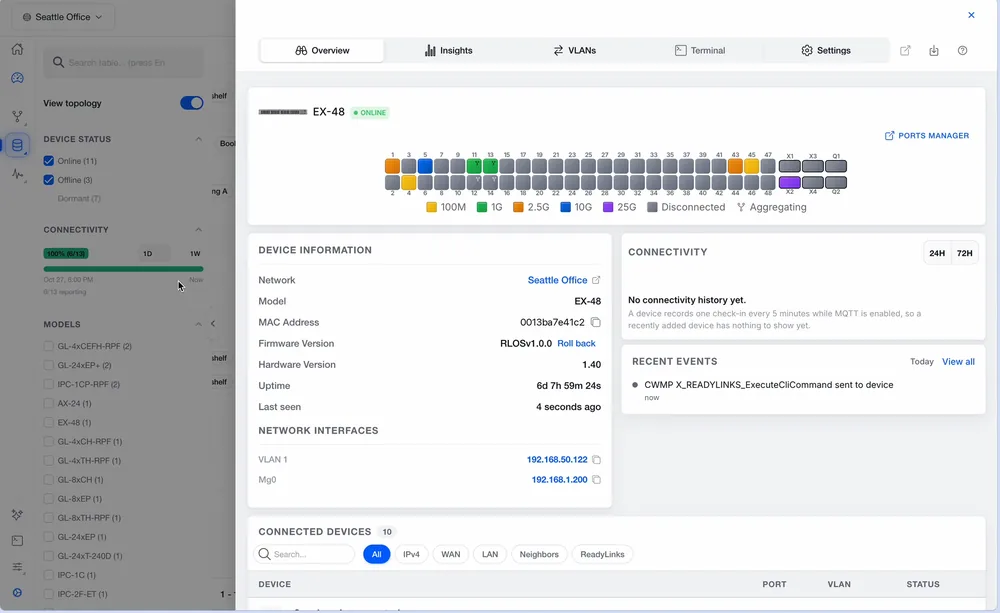Click the download icon in the panel header
The height and width of the screenshot is (613, 1000).
click(x=934, y=50)
